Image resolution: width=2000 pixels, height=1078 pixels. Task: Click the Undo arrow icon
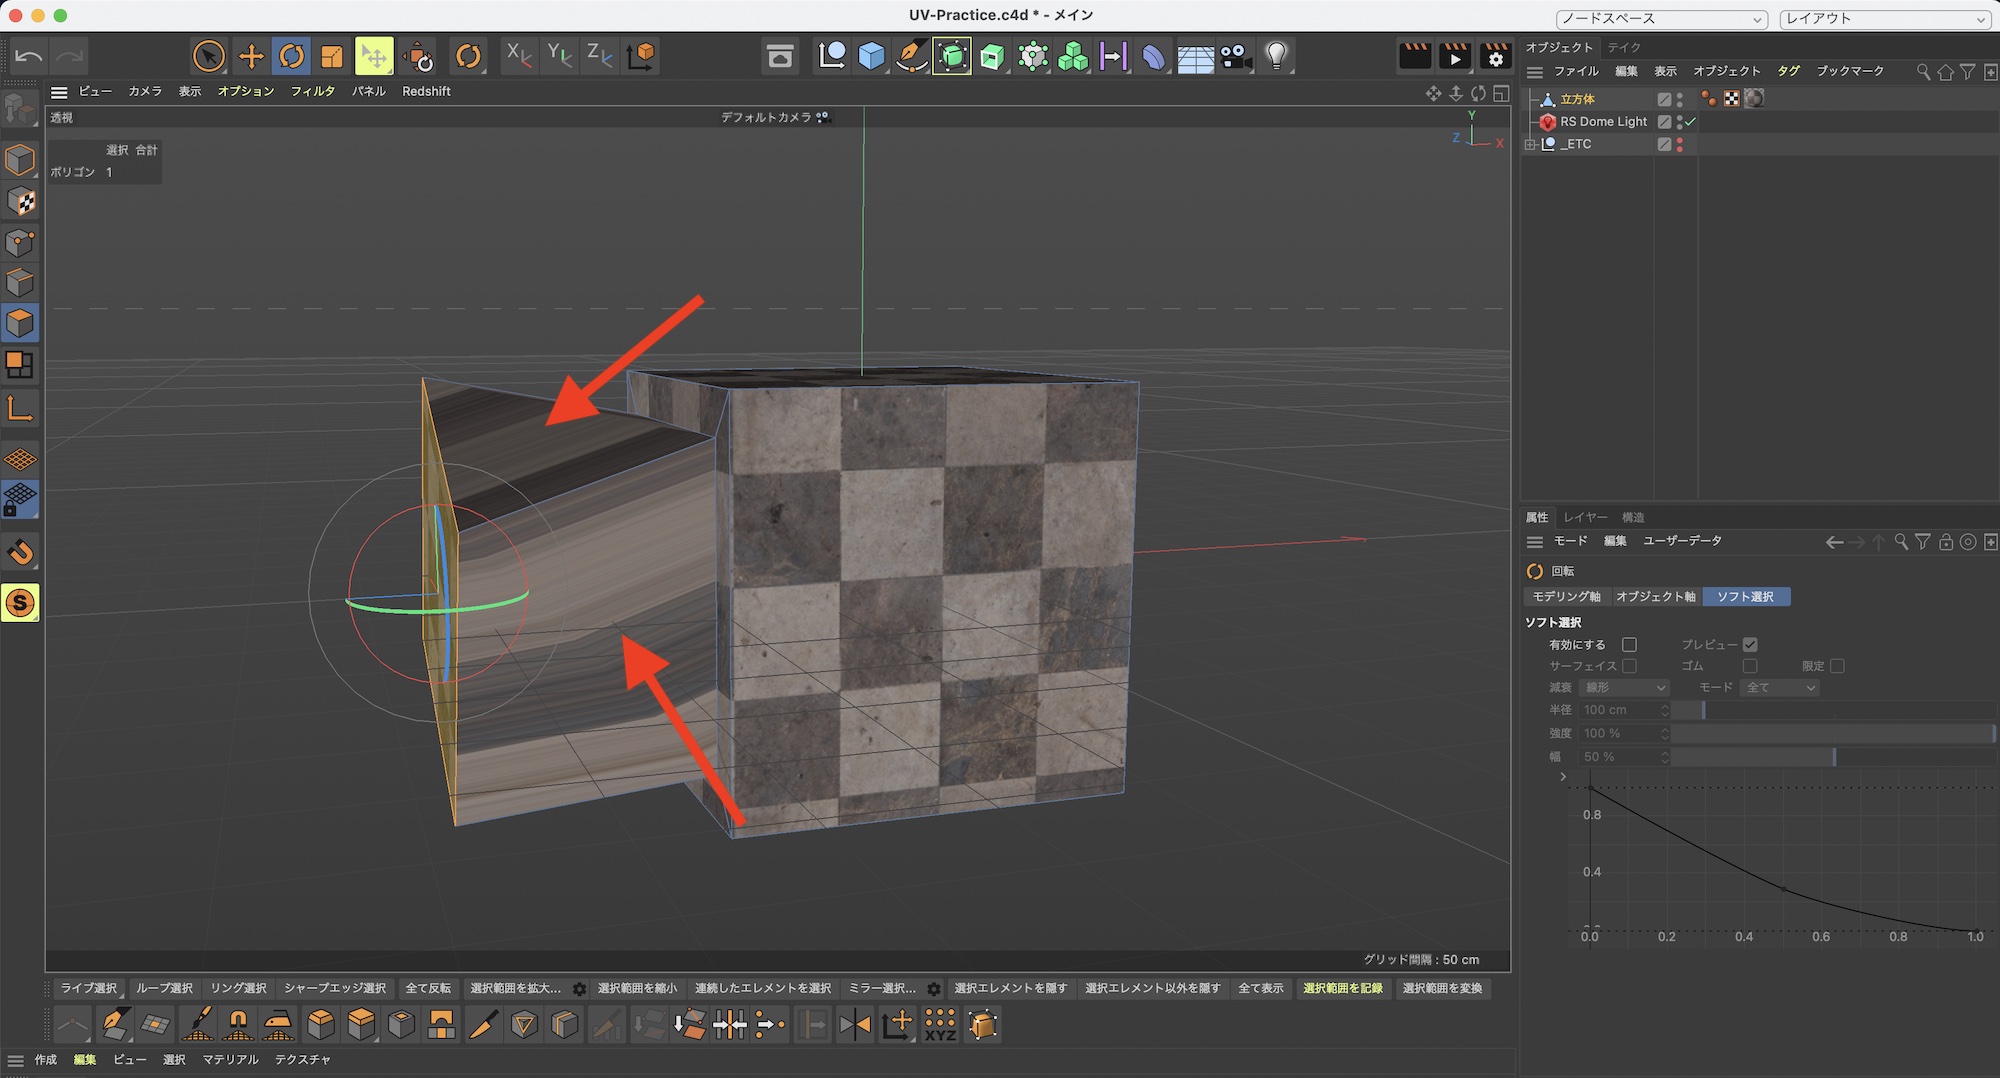pyautogui.click(x=28, y=57)
